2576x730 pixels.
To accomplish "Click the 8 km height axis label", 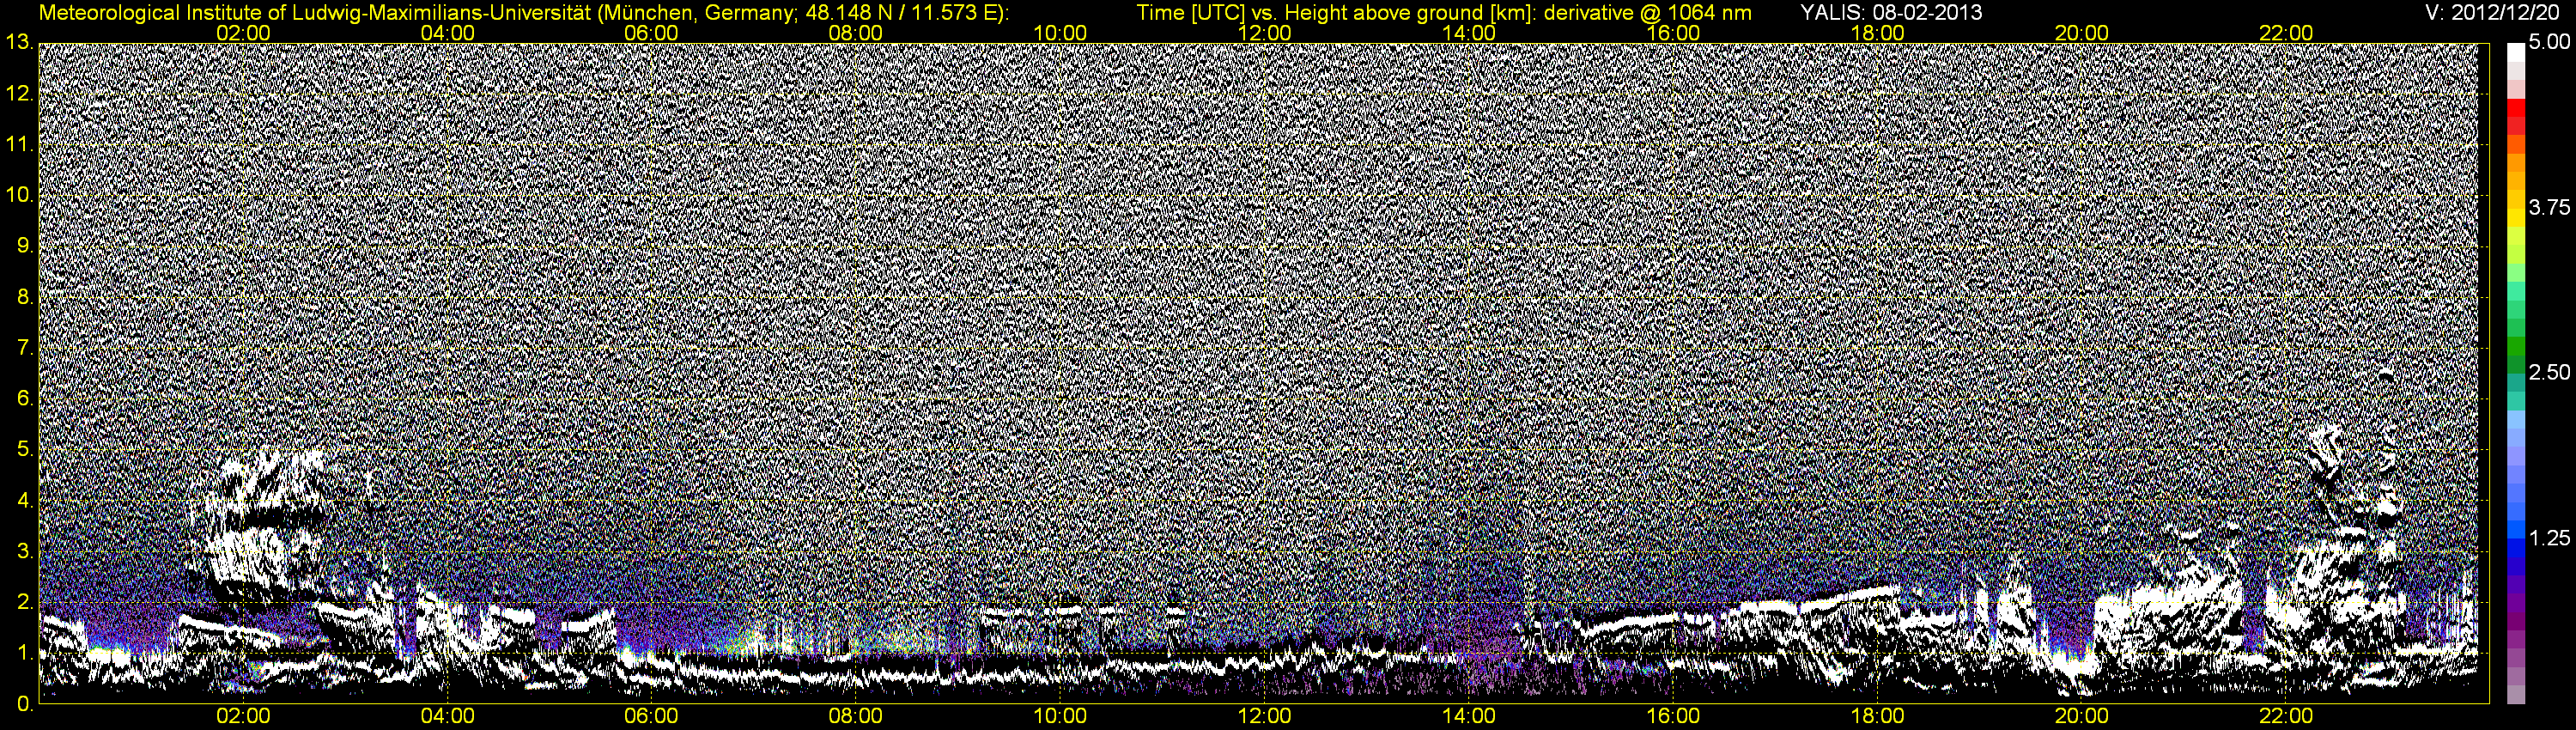I will (x=24, y=298).
